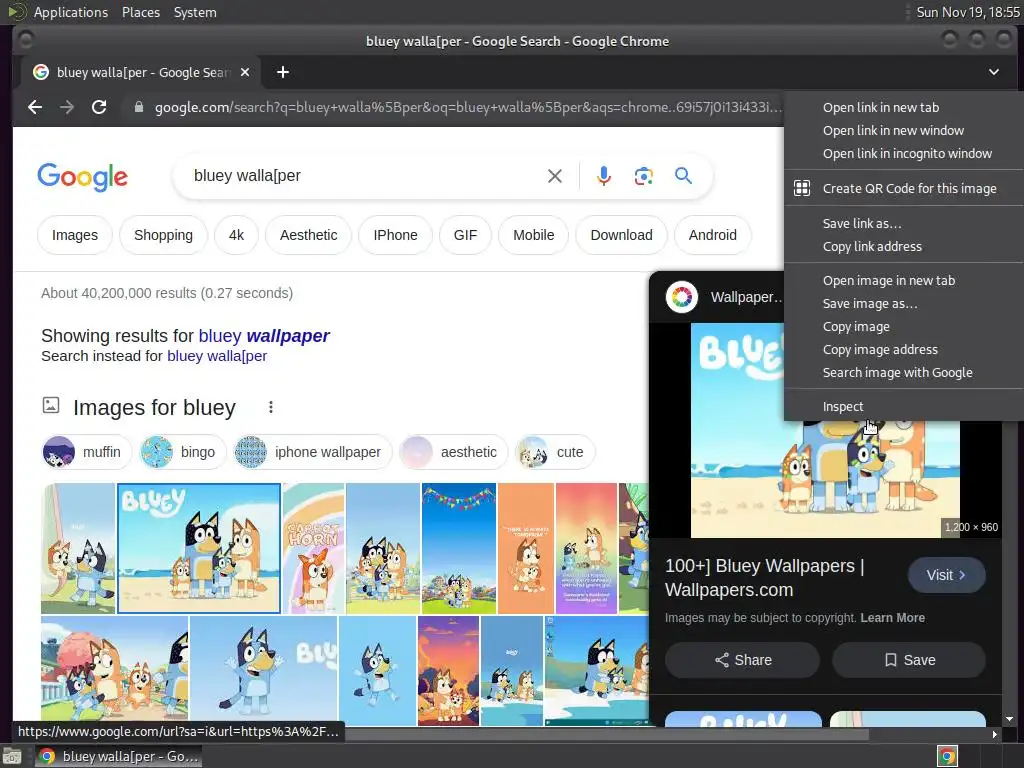The width and height of the screenshot is (1024, 768).
Task: Select the aesthetic image suggestion chip
Action: tap(453, 452)
